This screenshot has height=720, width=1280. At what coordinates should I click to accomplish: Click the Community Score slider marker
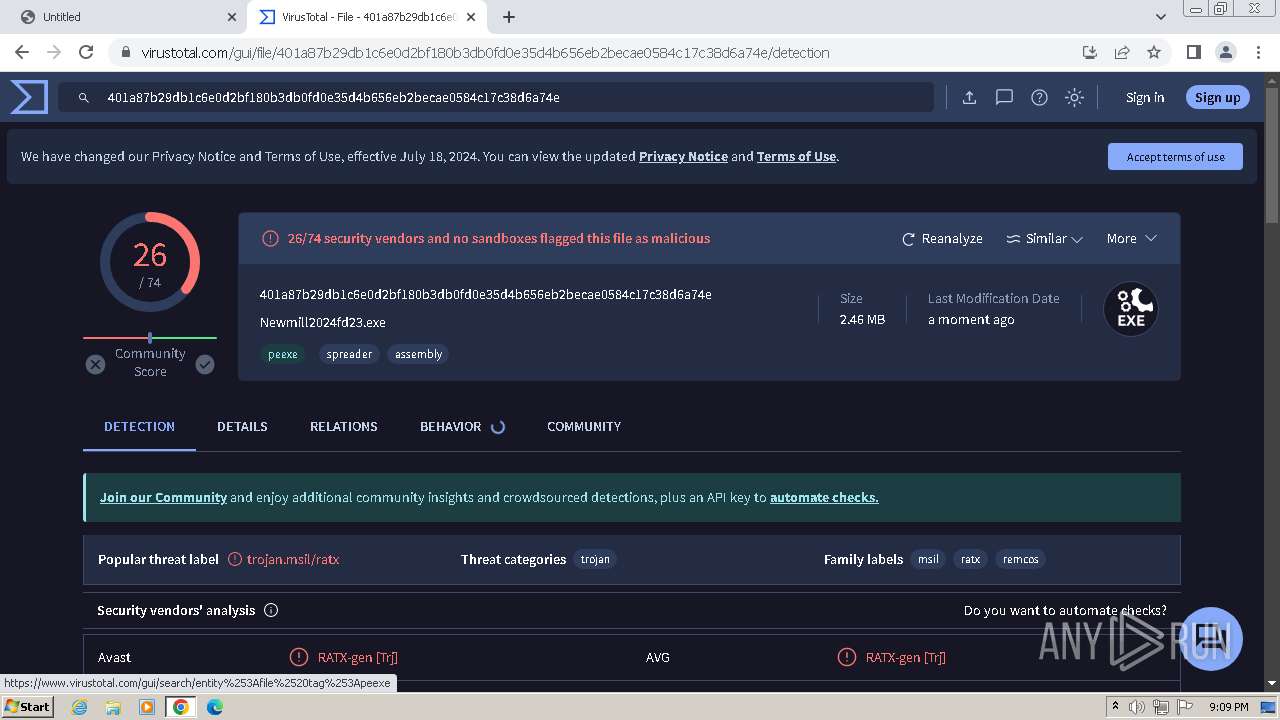150,338
